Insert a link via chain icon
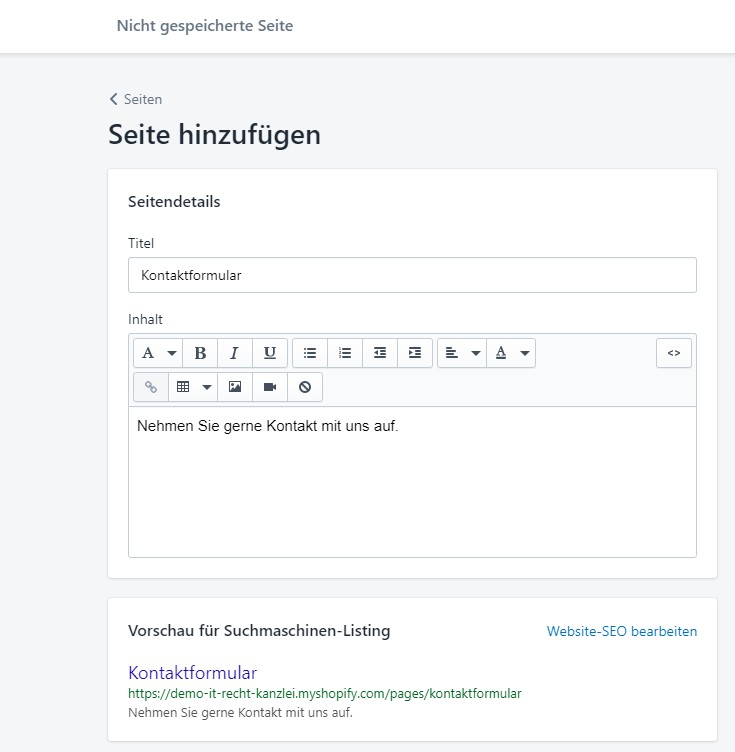The height and width of the screenshot is (752, 735). [151, 387]
